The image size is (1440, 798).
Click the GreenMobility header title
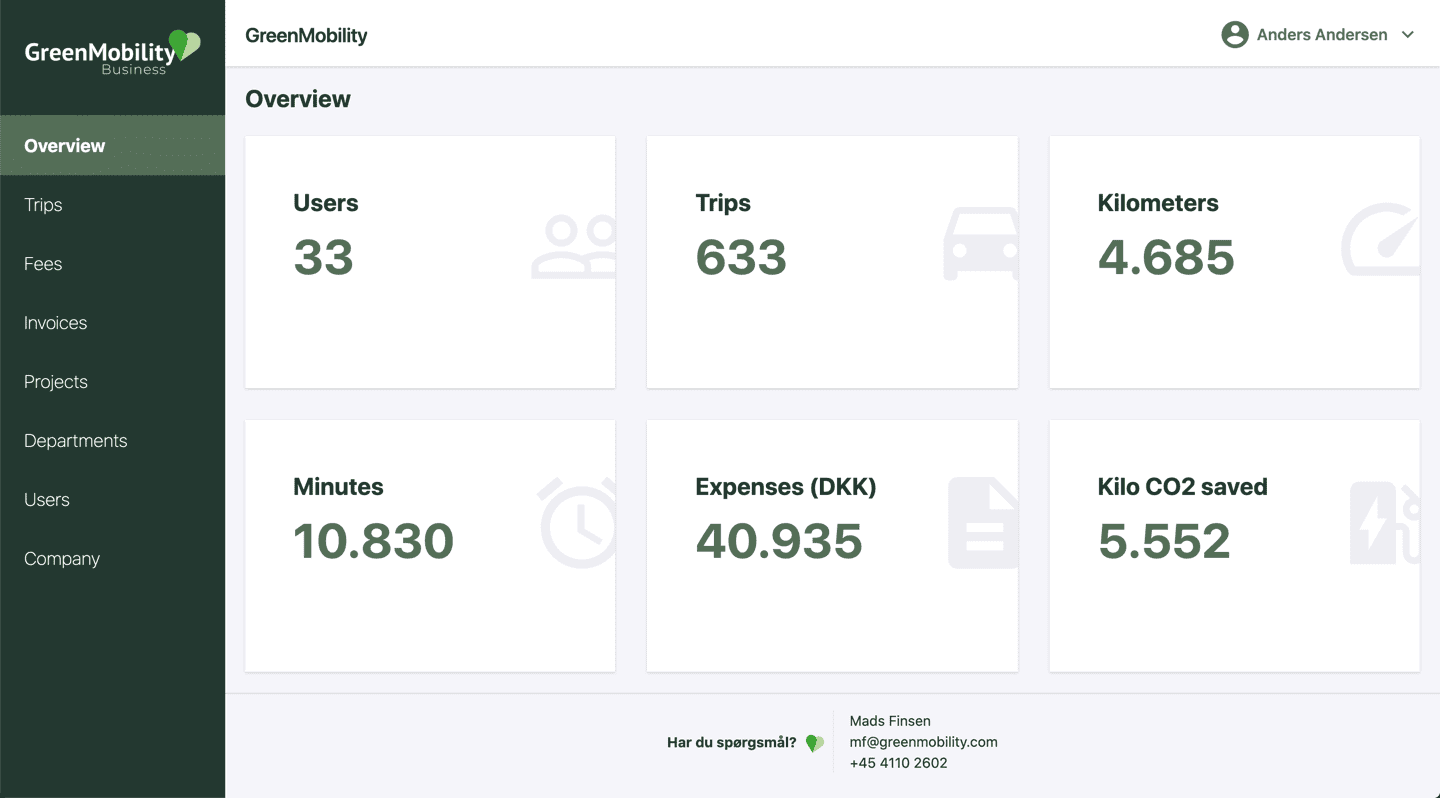click(x=306, y=36)
